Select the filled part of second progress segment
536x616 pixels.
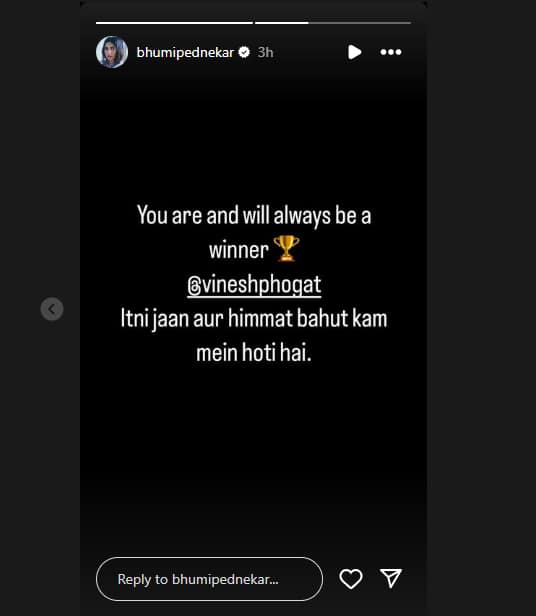282,23
